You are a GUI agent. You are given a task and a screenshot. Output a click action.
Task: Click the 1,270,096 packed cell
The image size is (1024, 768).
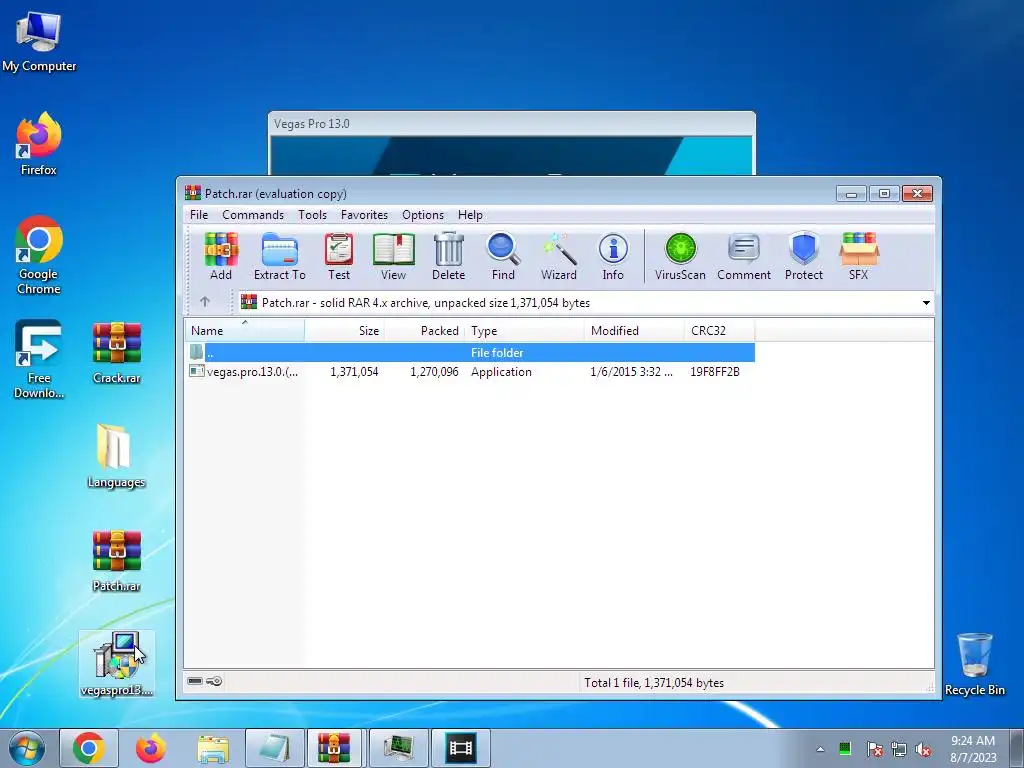pyautogui.click(x=434, y=372)
